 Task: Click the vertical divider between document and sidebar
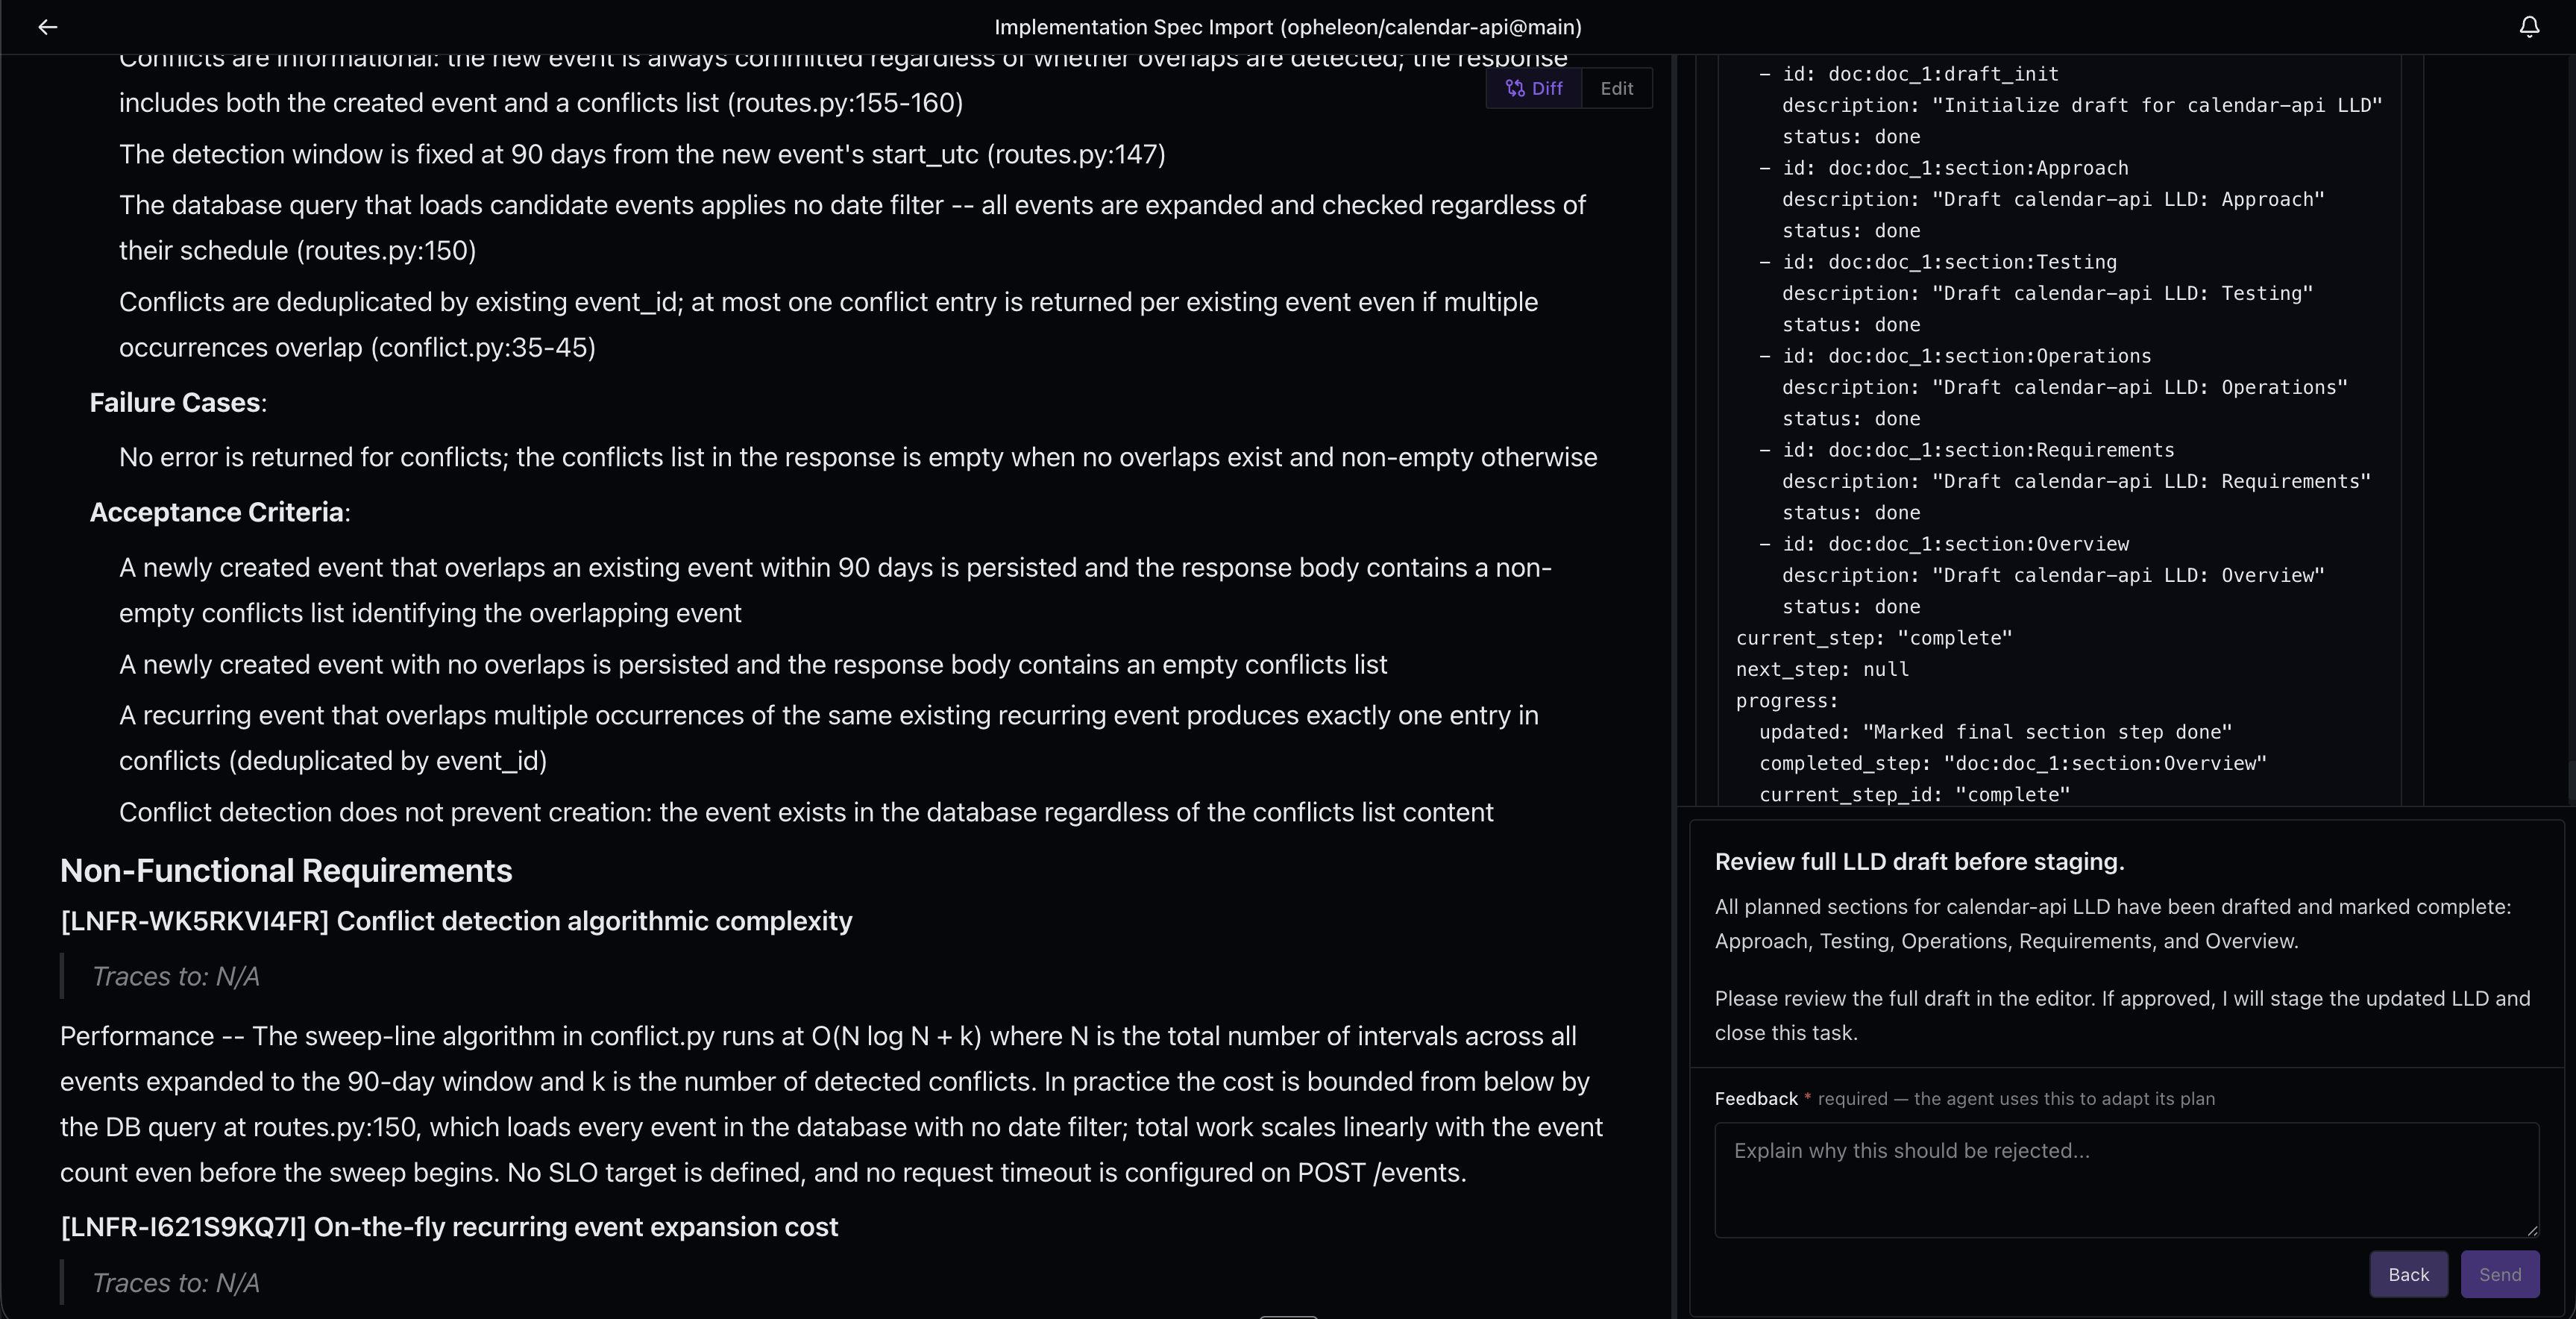(x=1674, y=686)
